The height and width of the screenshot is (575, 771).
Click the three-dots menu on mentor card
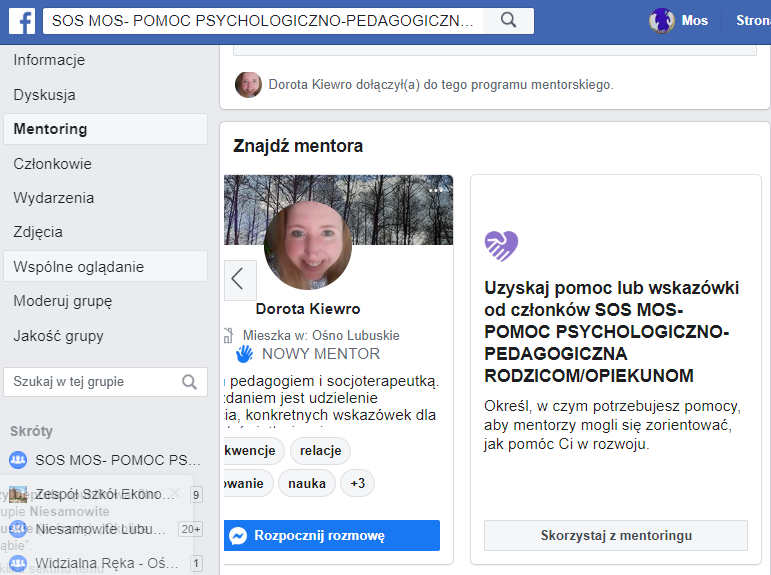click(435, 190)
